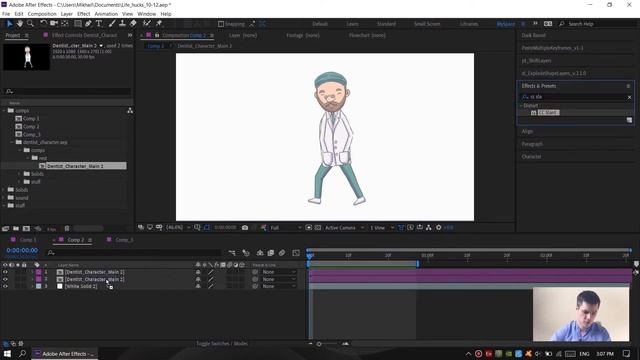The image size is (640, 360).
Task: Select the Zoom magnifier tool
Action: coord(30,24)
